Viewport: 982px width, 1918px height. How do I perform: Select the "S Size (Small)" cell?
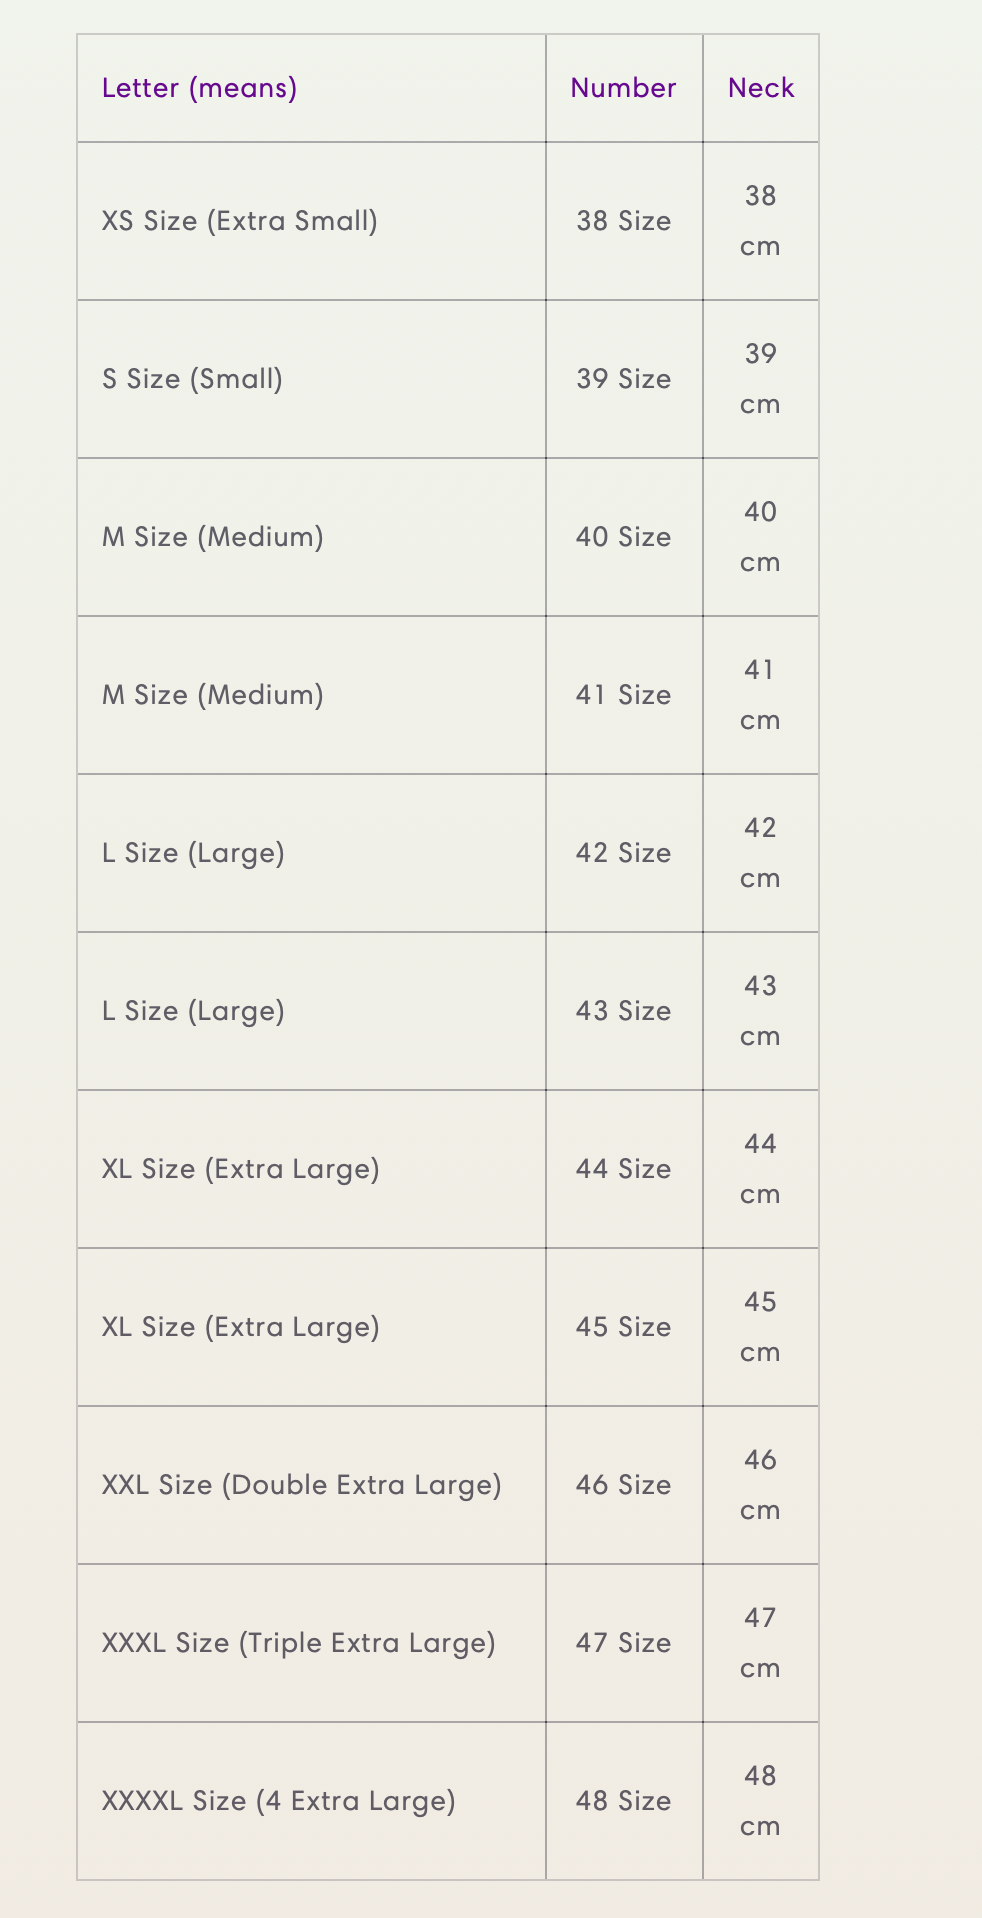[x=192, y=379]
